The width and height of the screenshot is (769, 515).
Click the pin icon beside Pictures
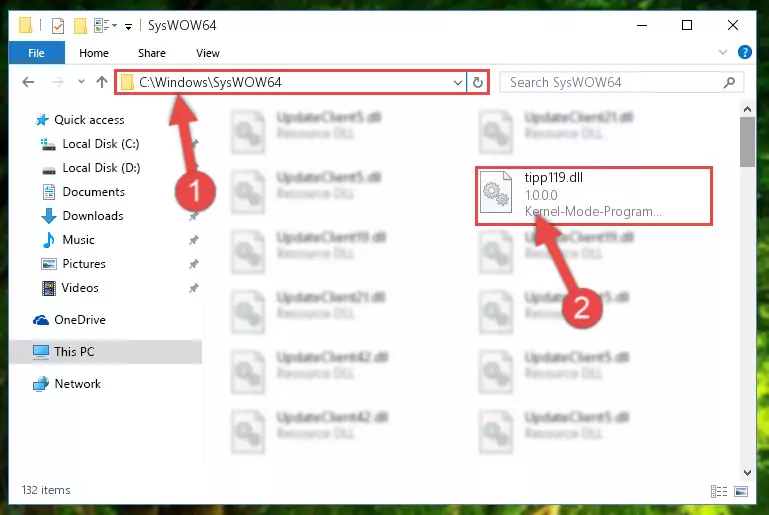(194, 264)
